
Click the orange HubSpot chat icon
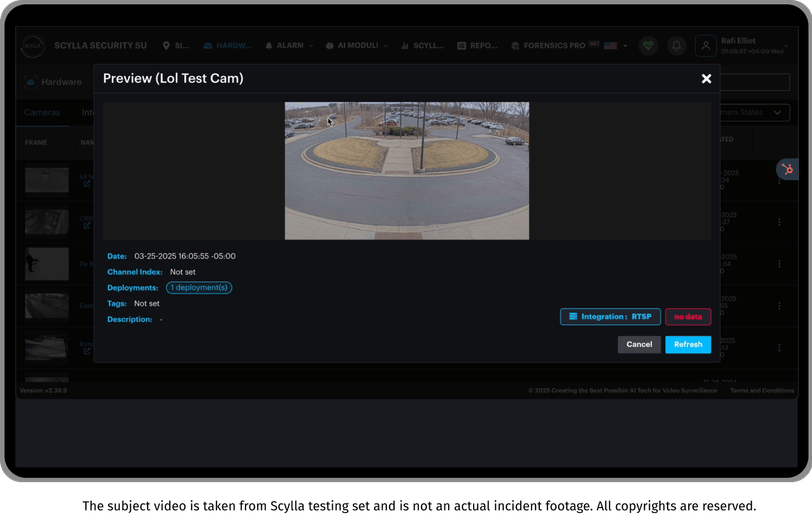click(787, 169)
